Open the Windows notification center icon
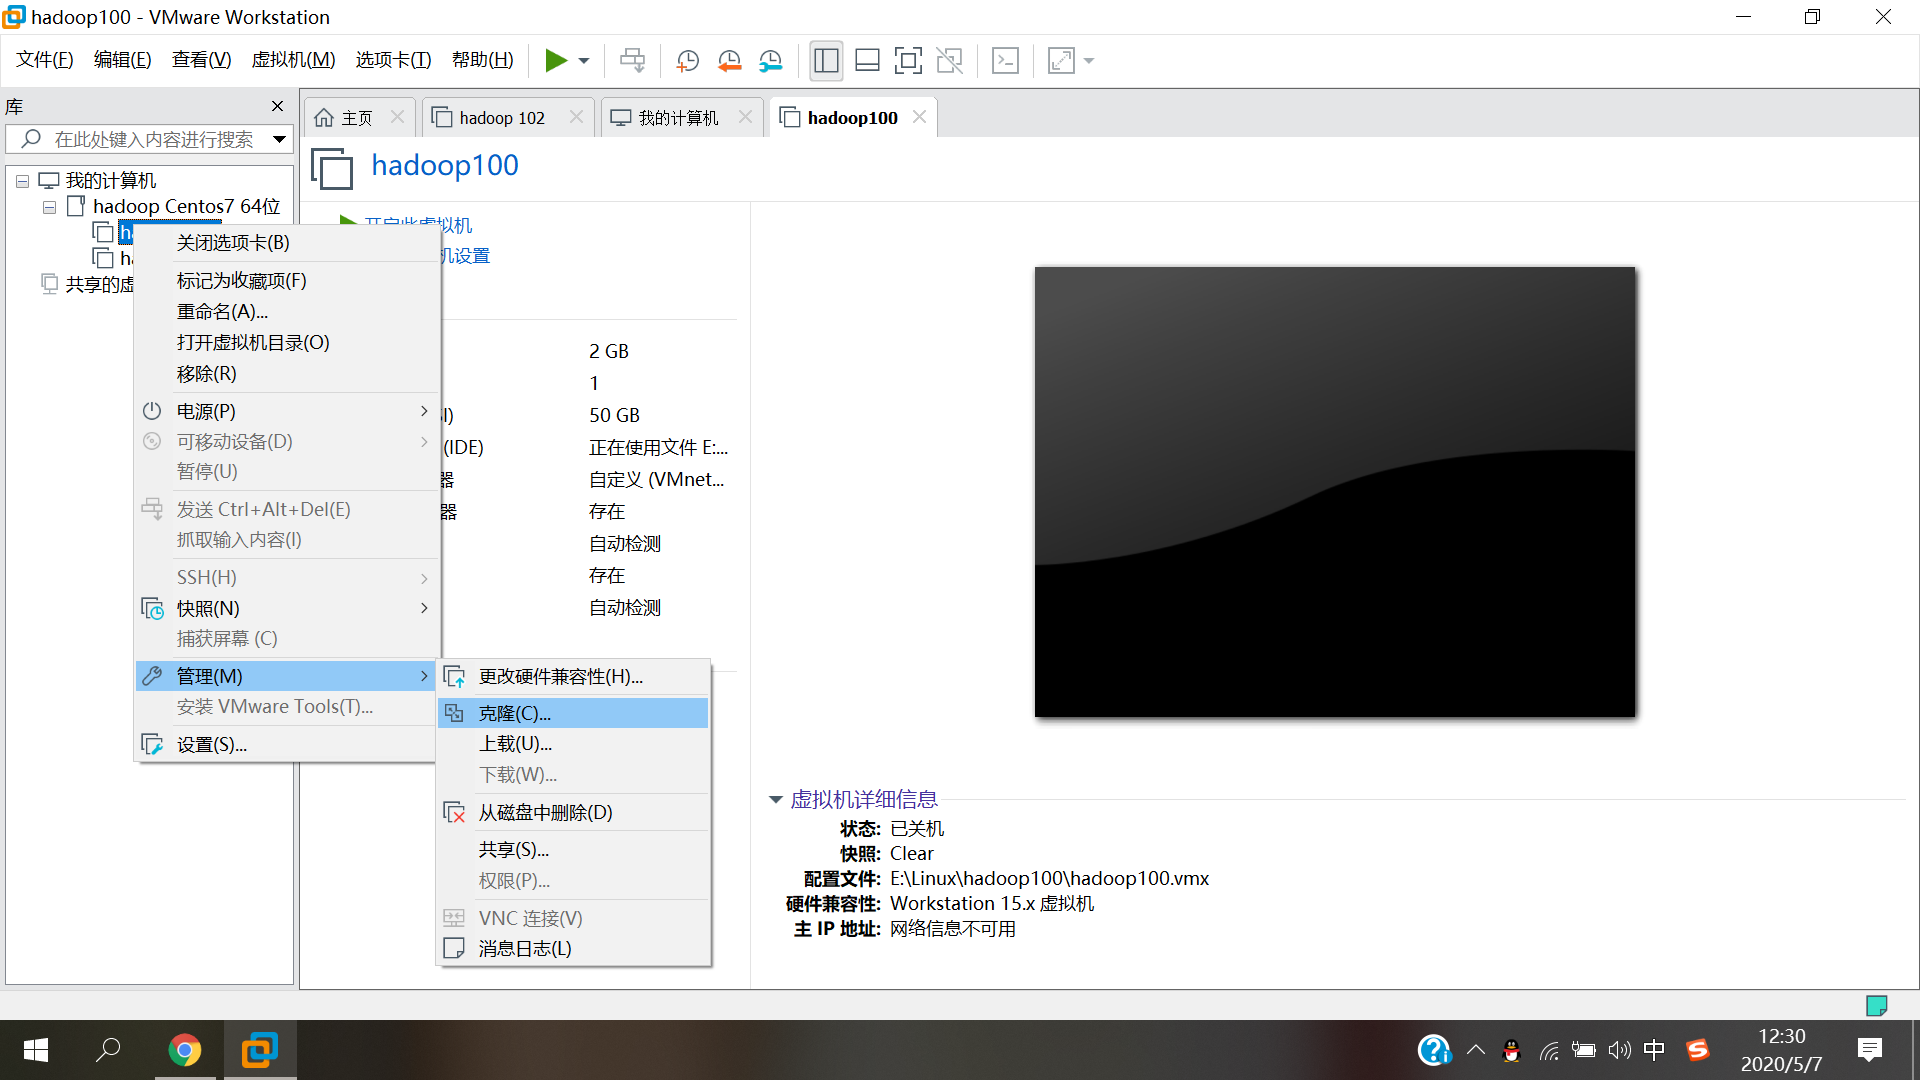1920x1080 pixels. coord(1870,1050)
